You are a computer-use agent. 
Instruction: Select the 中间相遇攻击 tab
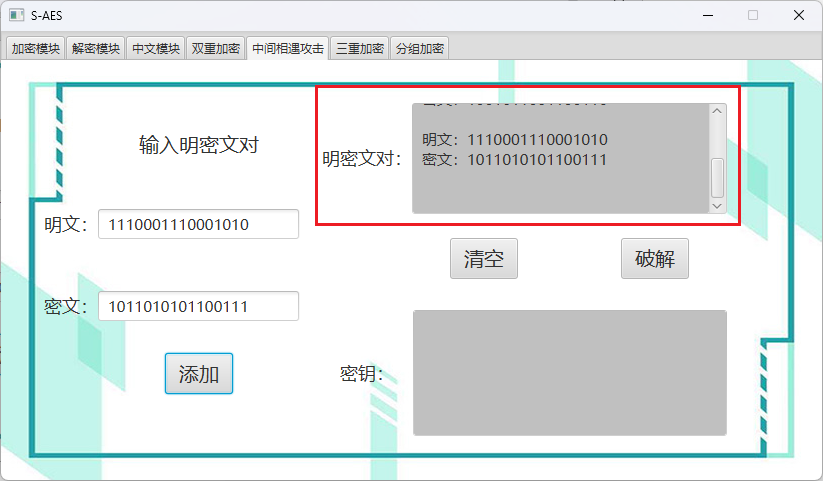pos(288,49)
